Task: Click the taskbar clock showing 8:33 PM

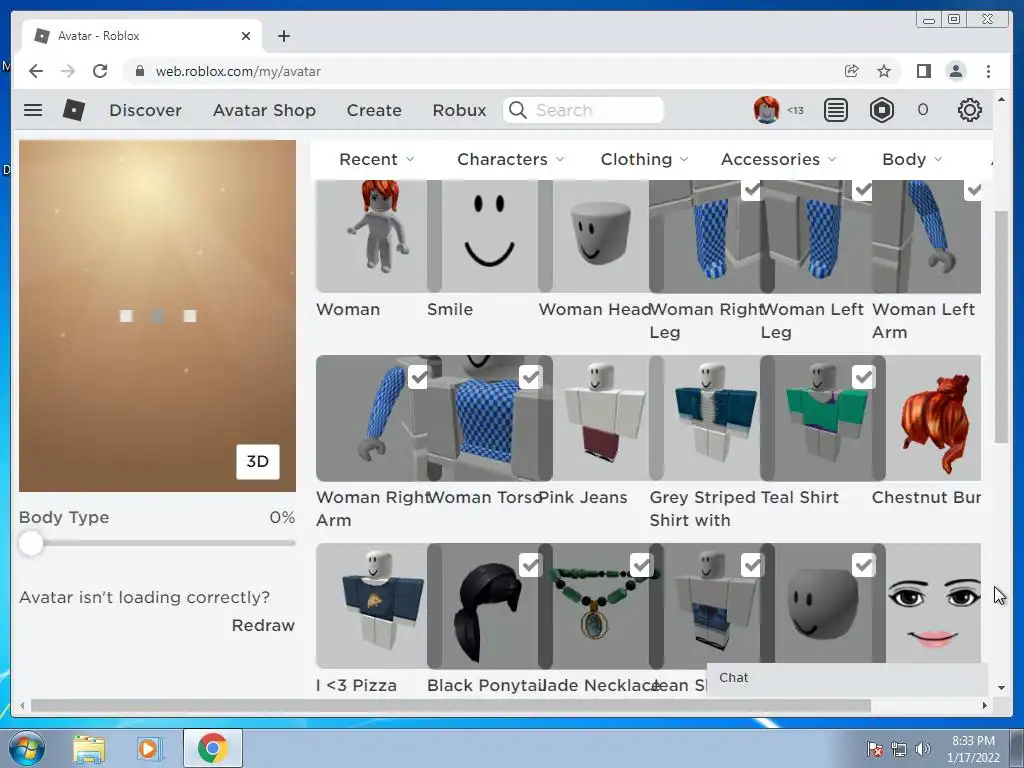Action: (973, 748)
